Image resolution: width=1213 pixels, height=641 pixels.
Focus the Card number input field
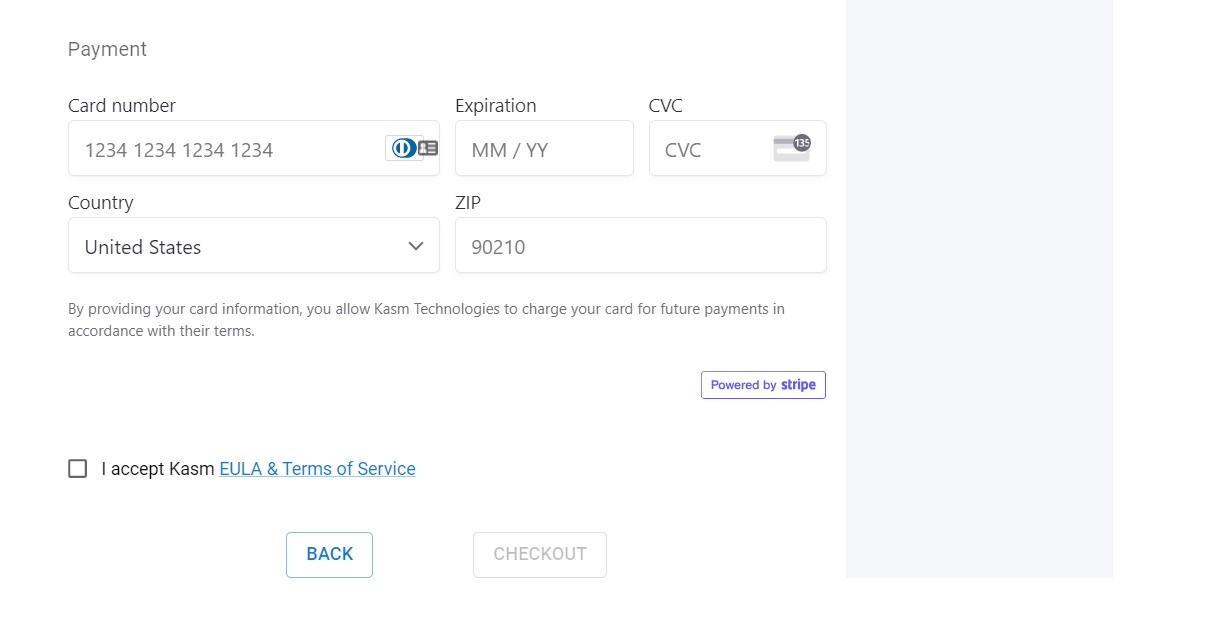225,149
